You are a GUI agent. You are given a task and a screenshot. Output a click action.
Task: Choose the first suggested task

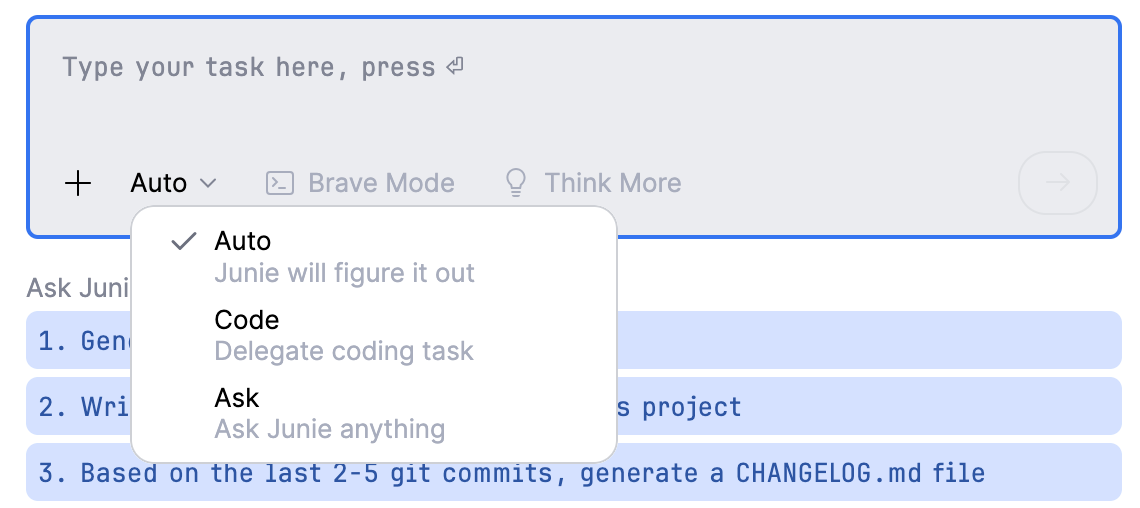[x=868, y=340]
